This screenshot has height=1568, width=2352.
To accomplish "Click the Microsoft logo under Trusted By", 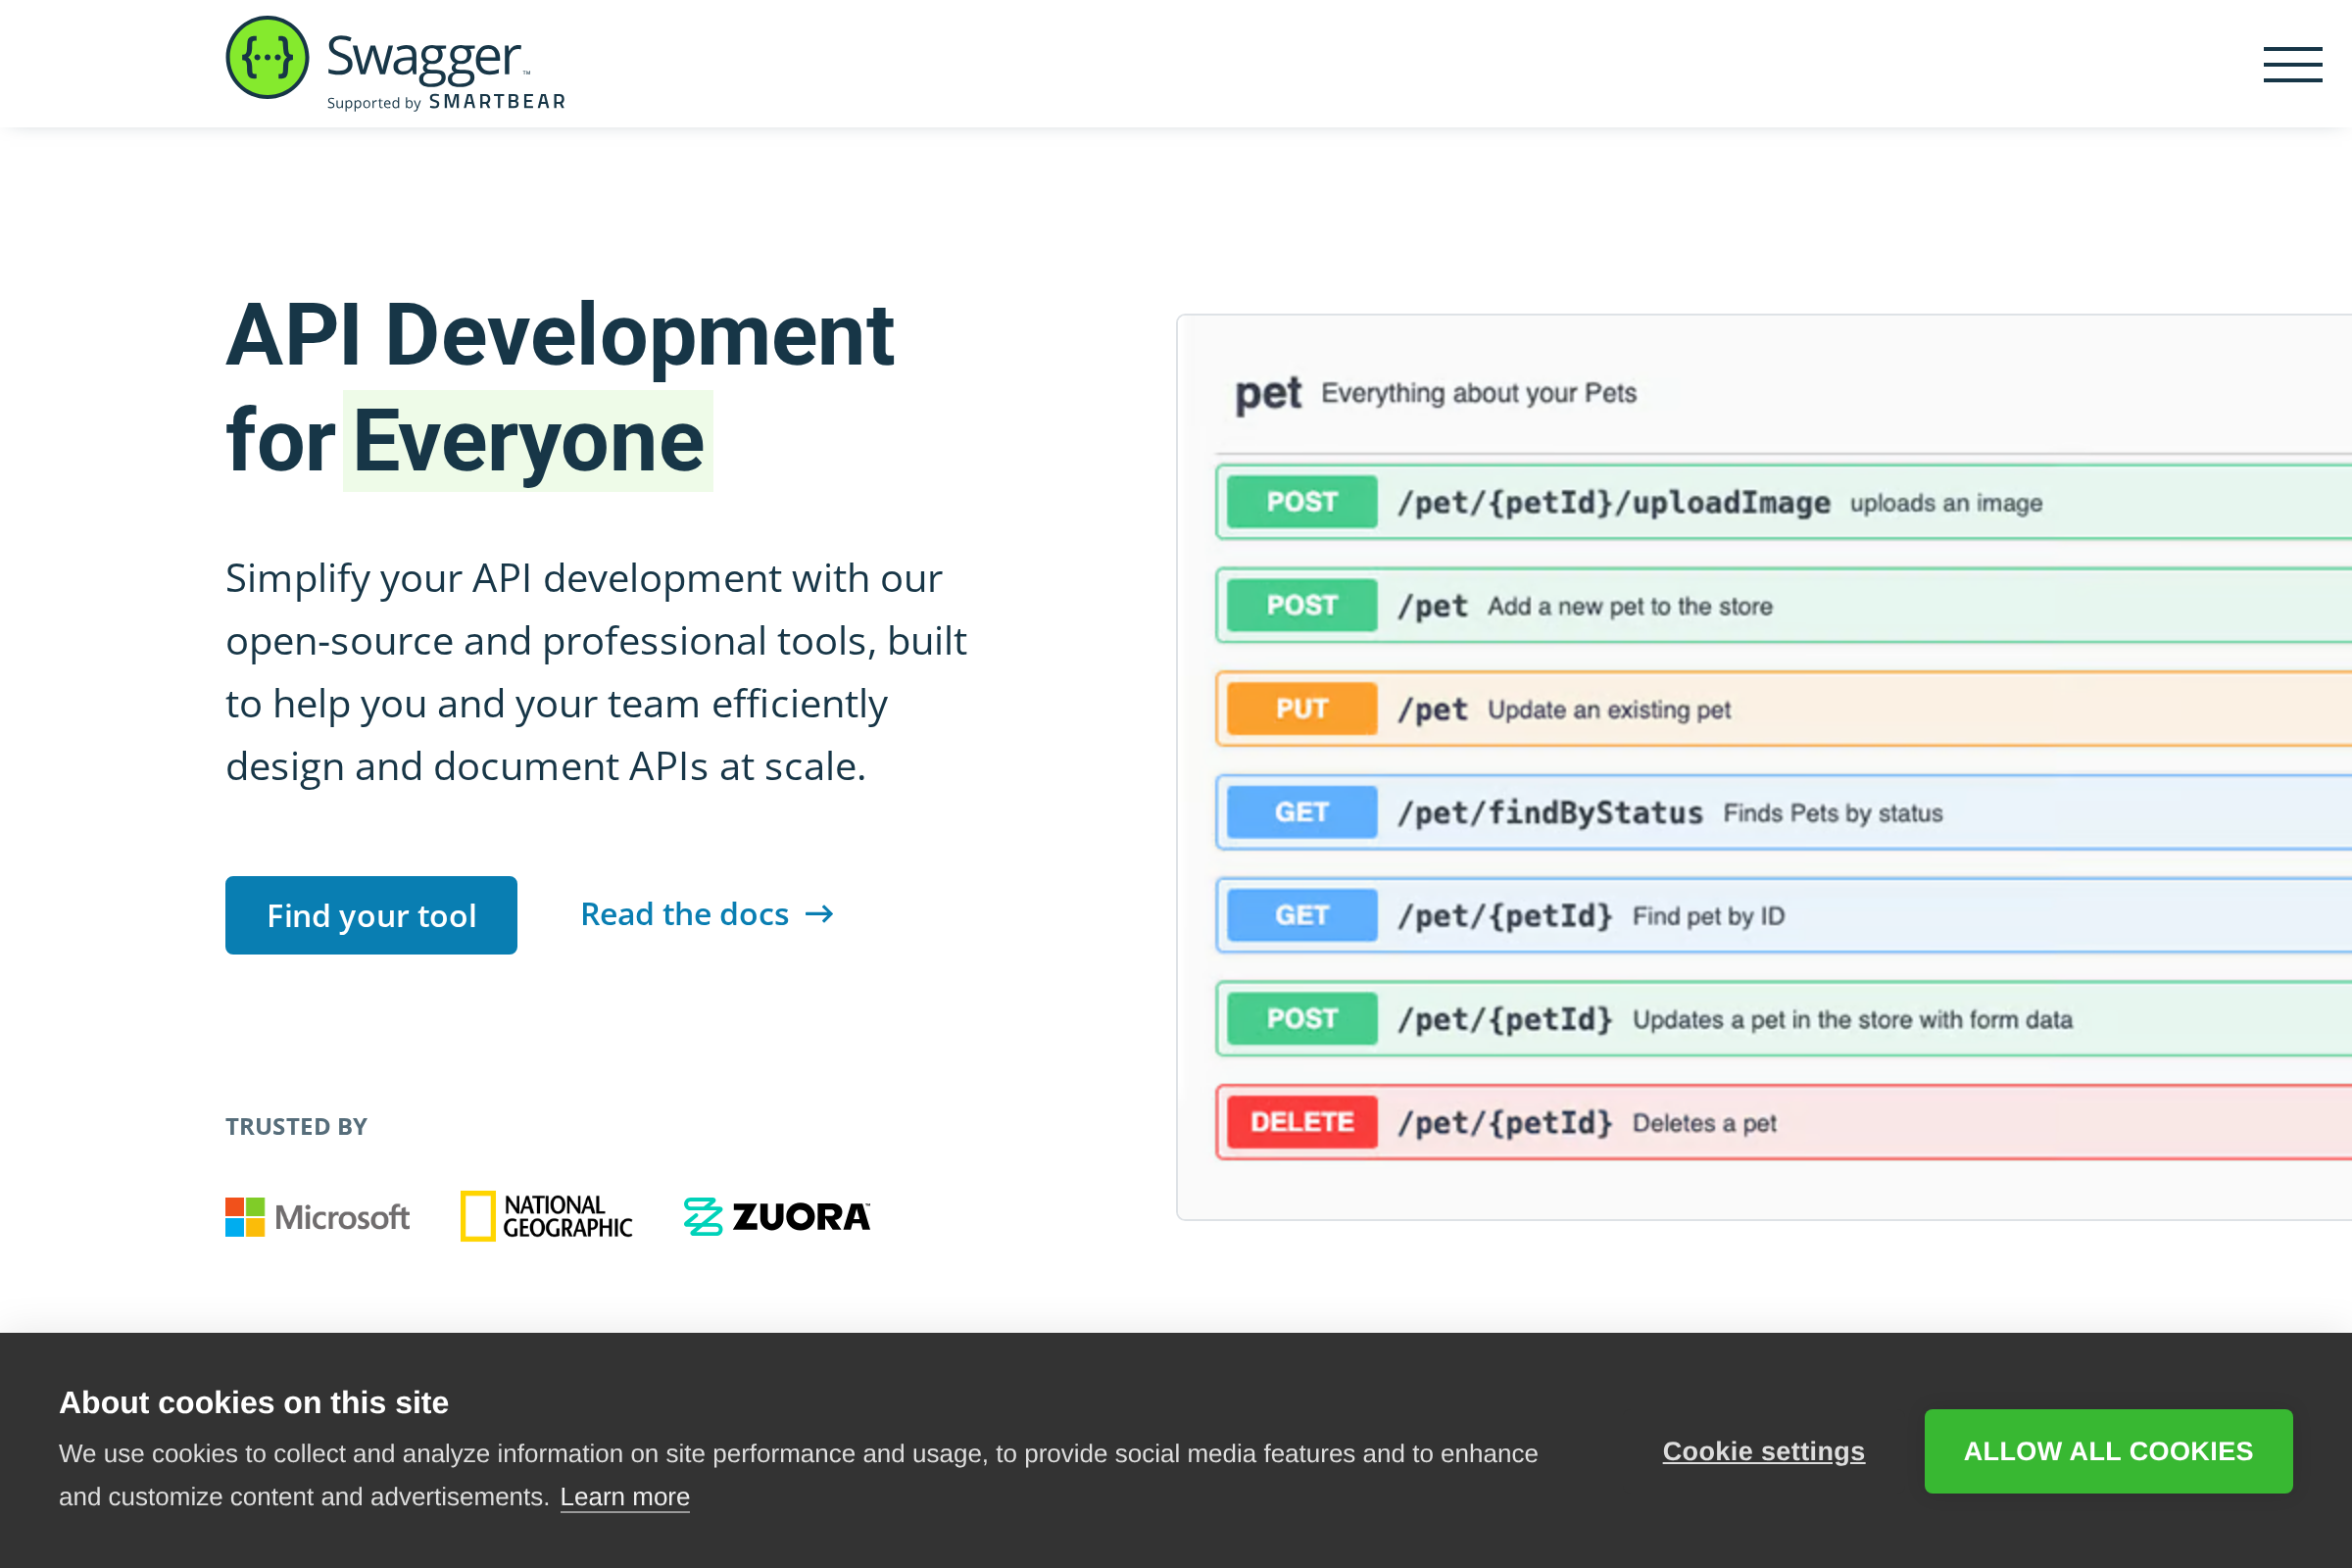I will click(x=317, y=1216).
